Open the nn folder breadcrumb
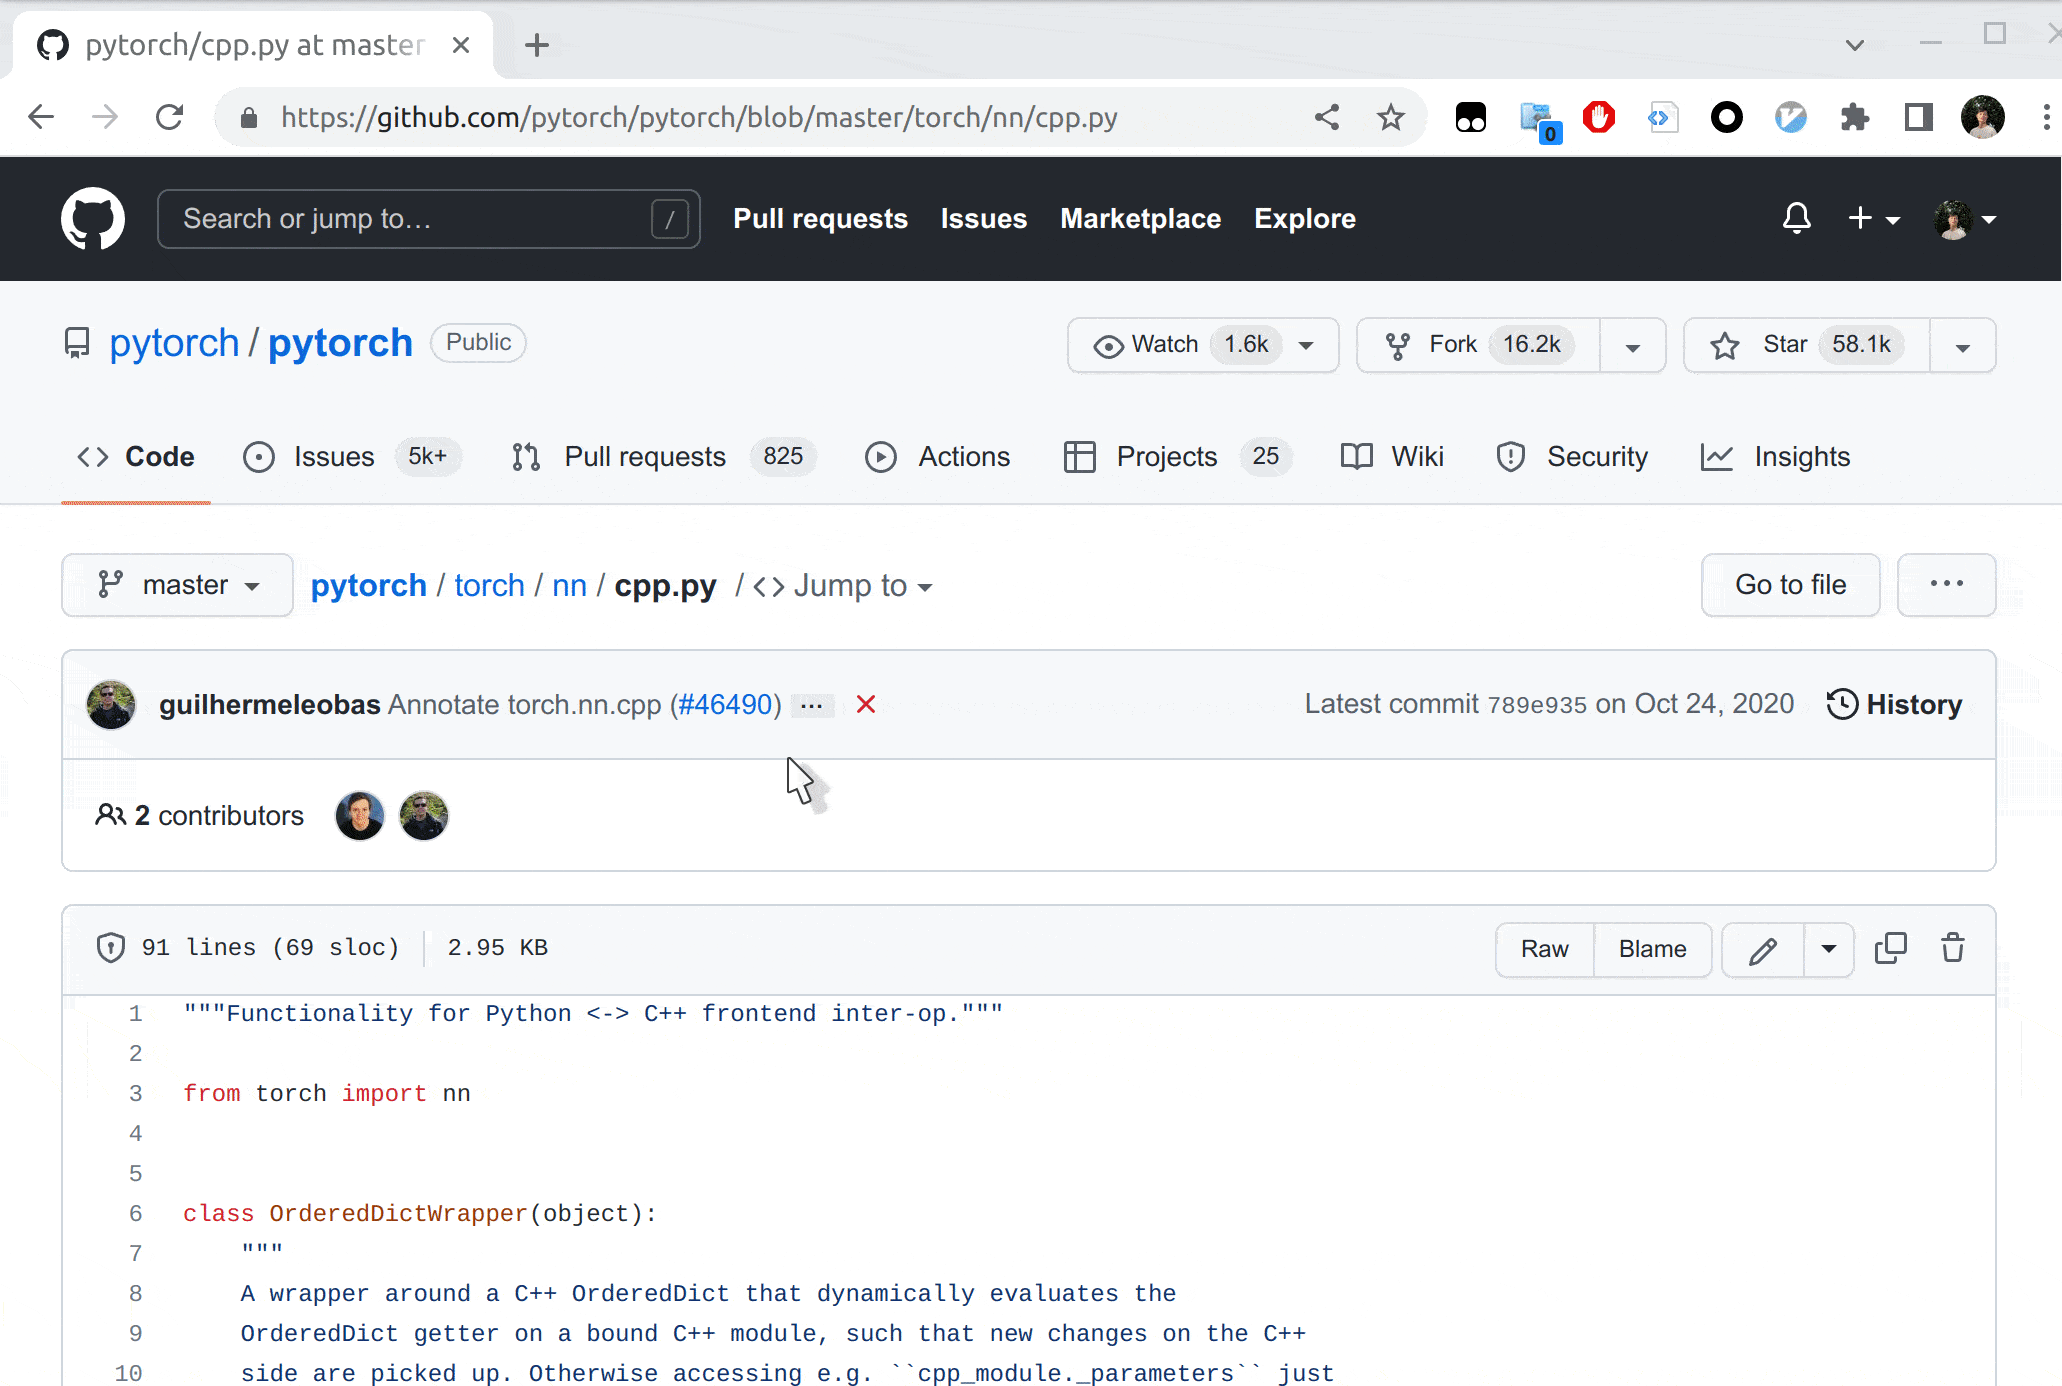 [569, 585]
